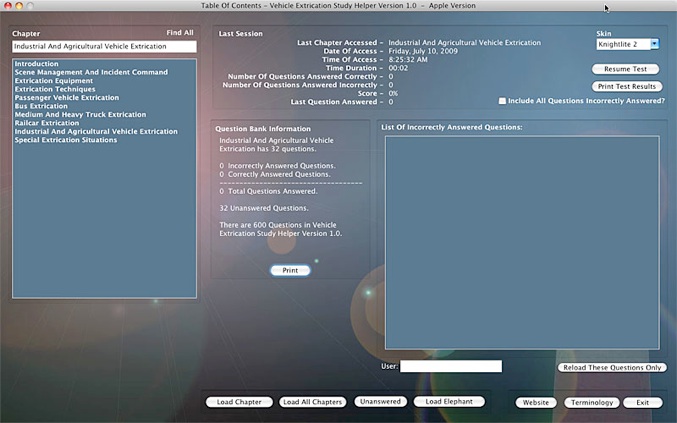Select the Bus Extrication chapter
Viewport: 677px width, 423px height.
pos(41,106)
